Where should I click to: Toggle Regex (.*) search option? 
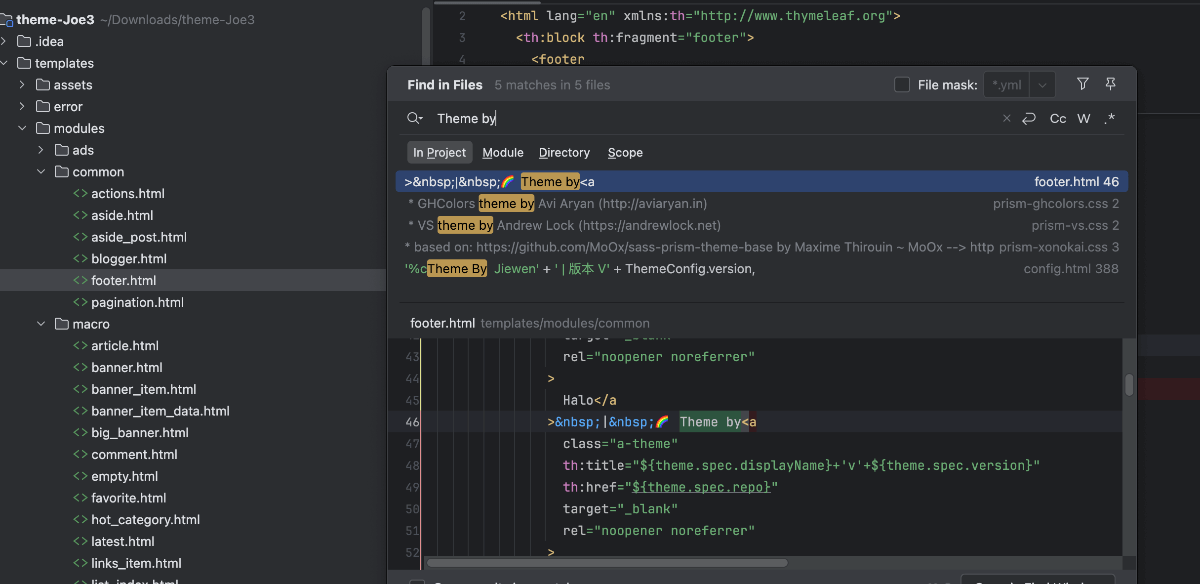[1109, 119]
